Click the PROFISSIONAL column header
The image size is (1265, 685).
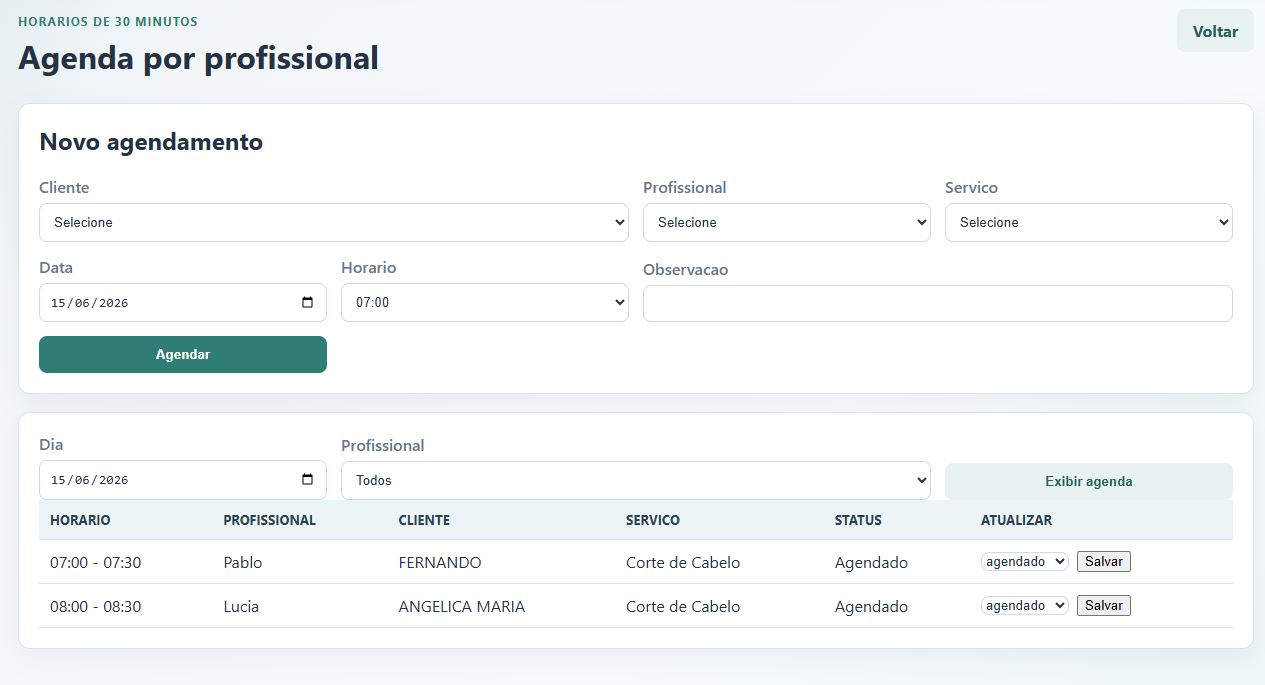point(270,520)
